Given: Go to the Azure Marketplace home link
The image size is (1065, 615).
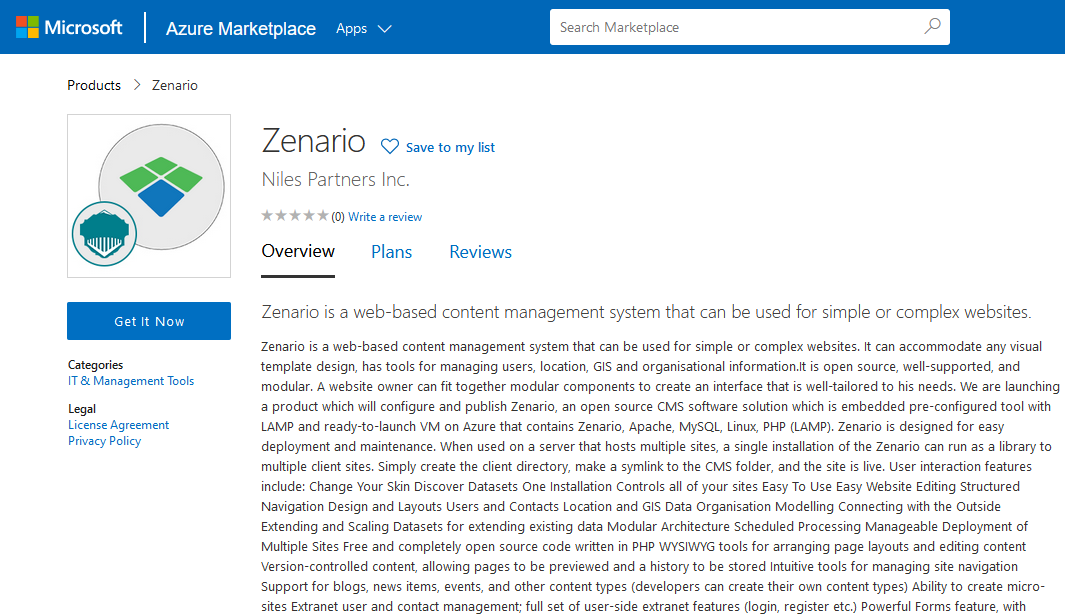Looking at the screenshot, I should pyautogui.click(x=241, y=28).
